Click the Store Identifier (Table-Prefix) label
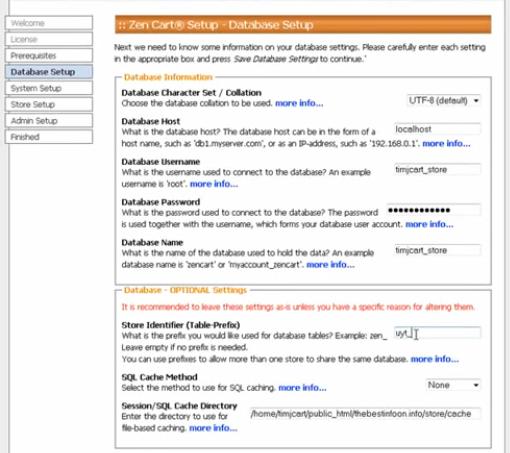 click(181, 325)
